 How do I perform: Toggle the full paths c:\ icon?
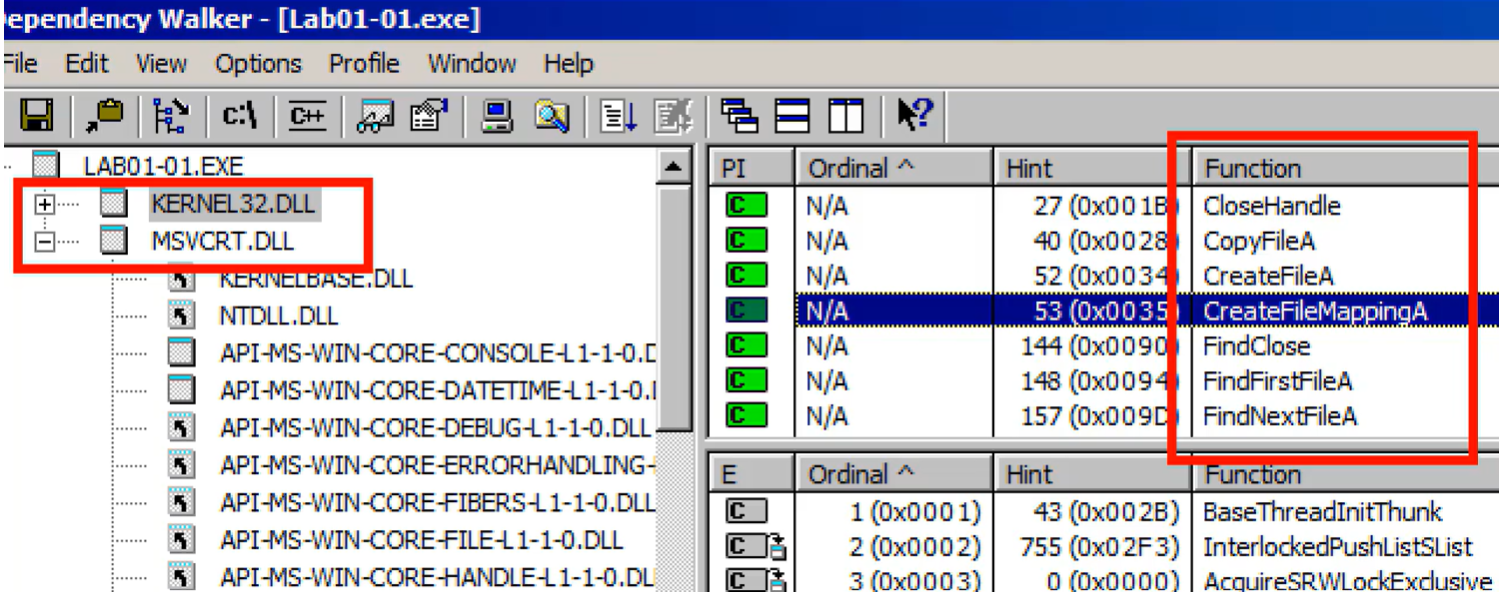240,118
